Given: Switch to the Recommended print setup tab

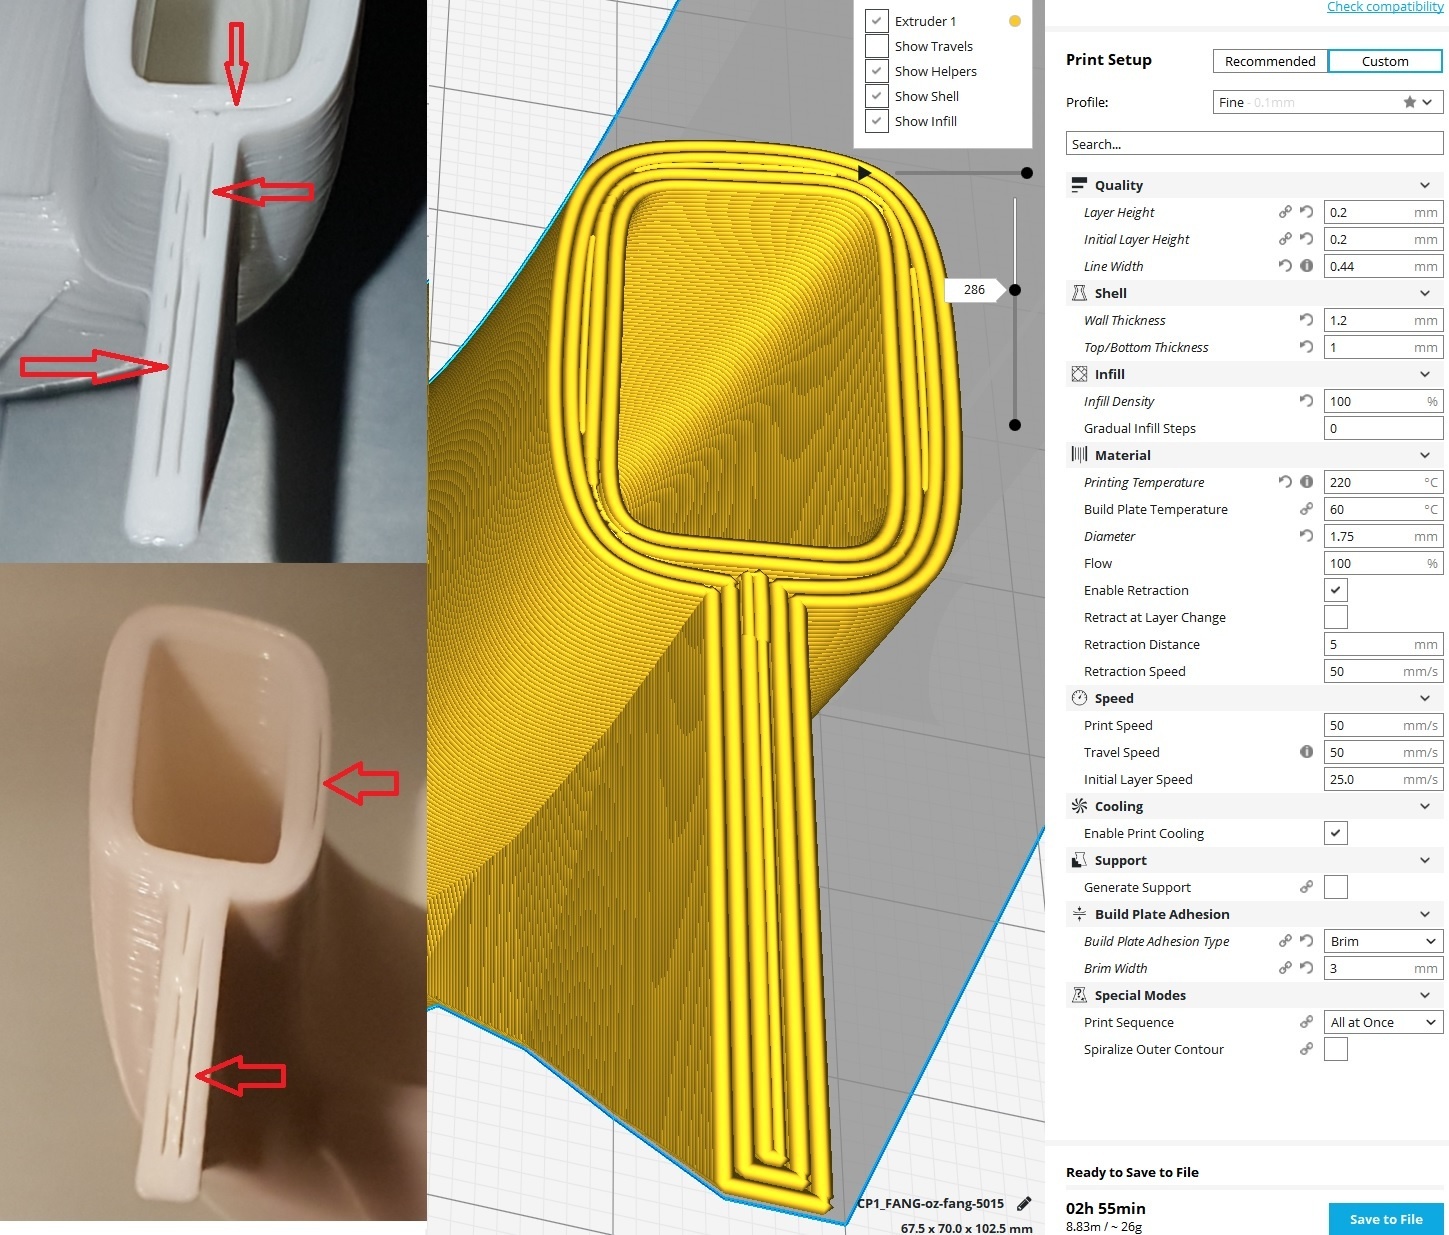Looking at the screenshot, I should (x=1270, y=61).
